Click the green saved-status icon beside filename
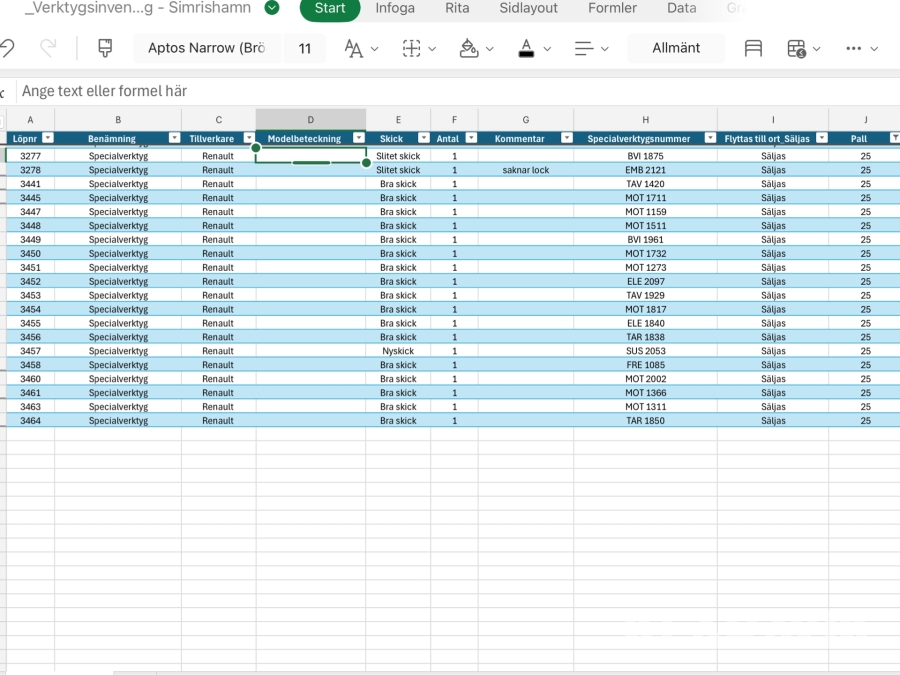Viewport: 900px width, 675px height. click(272, 8)
